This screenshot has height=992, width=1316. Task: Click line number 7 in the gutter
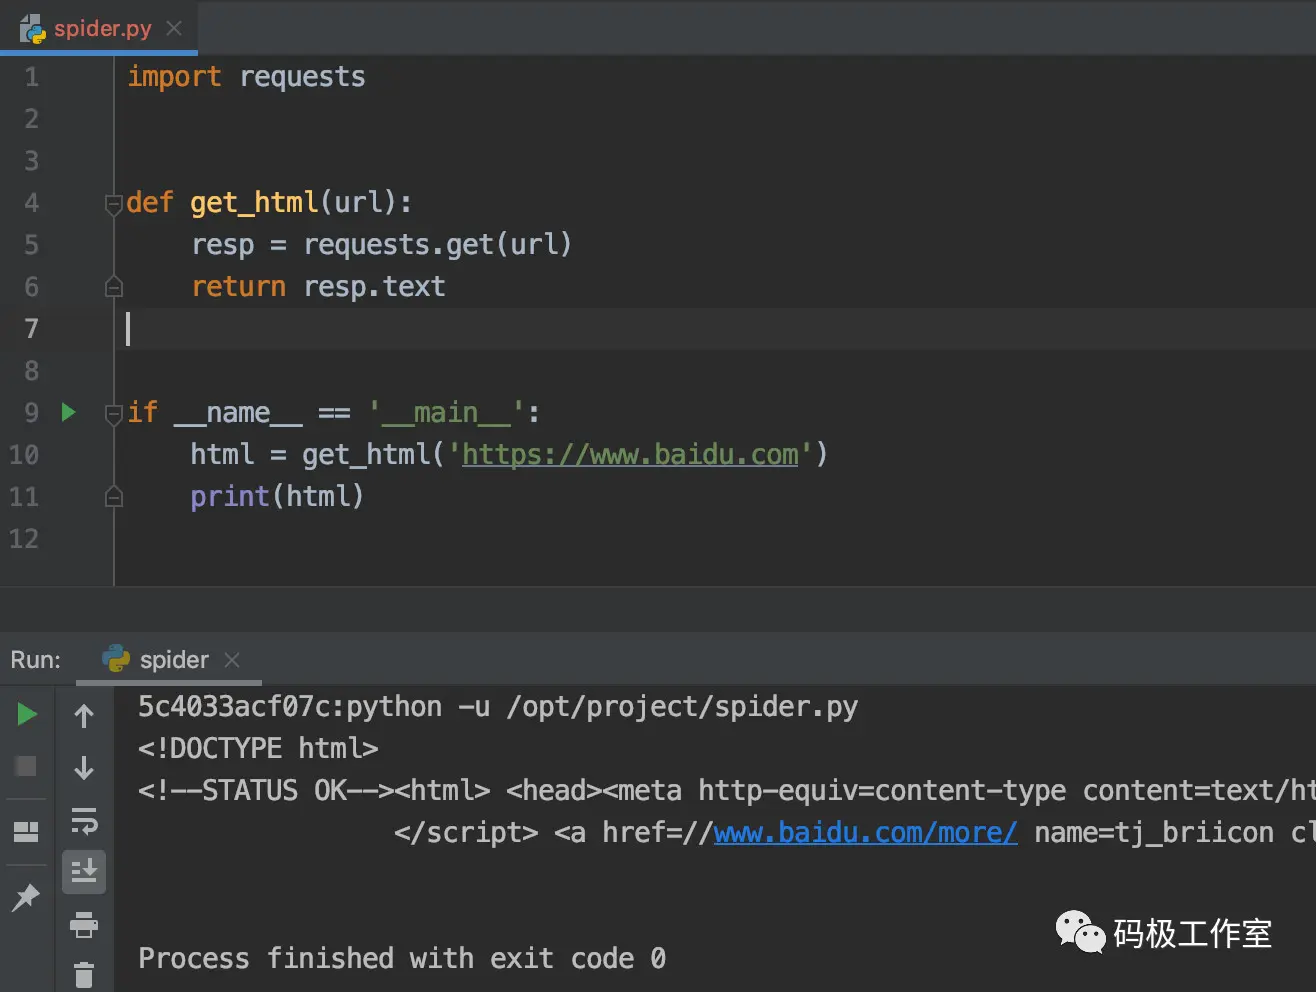pos(31,329)
